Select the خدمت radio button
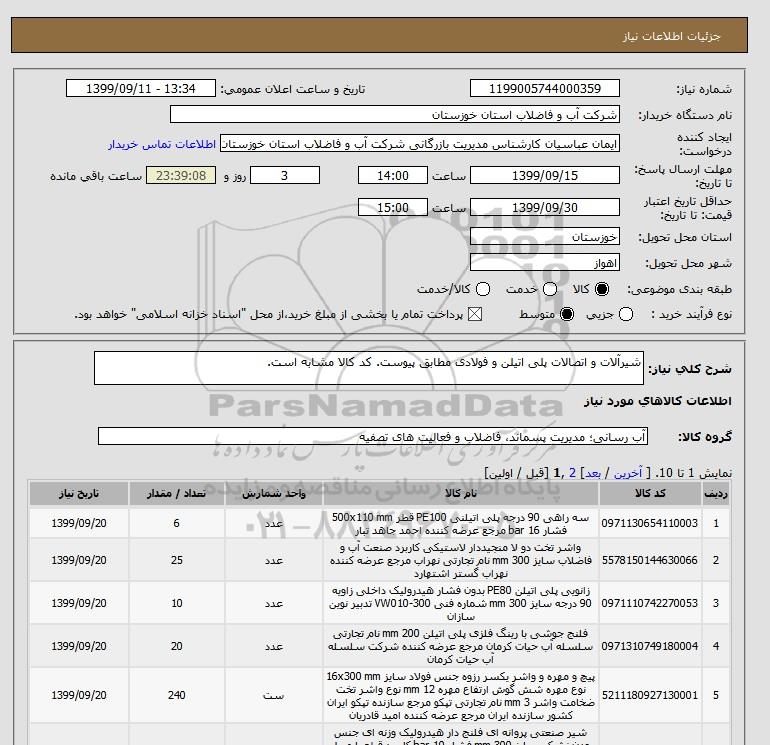Image resolution: width=770 pixels, height=745 pixels. coord(550,289)
